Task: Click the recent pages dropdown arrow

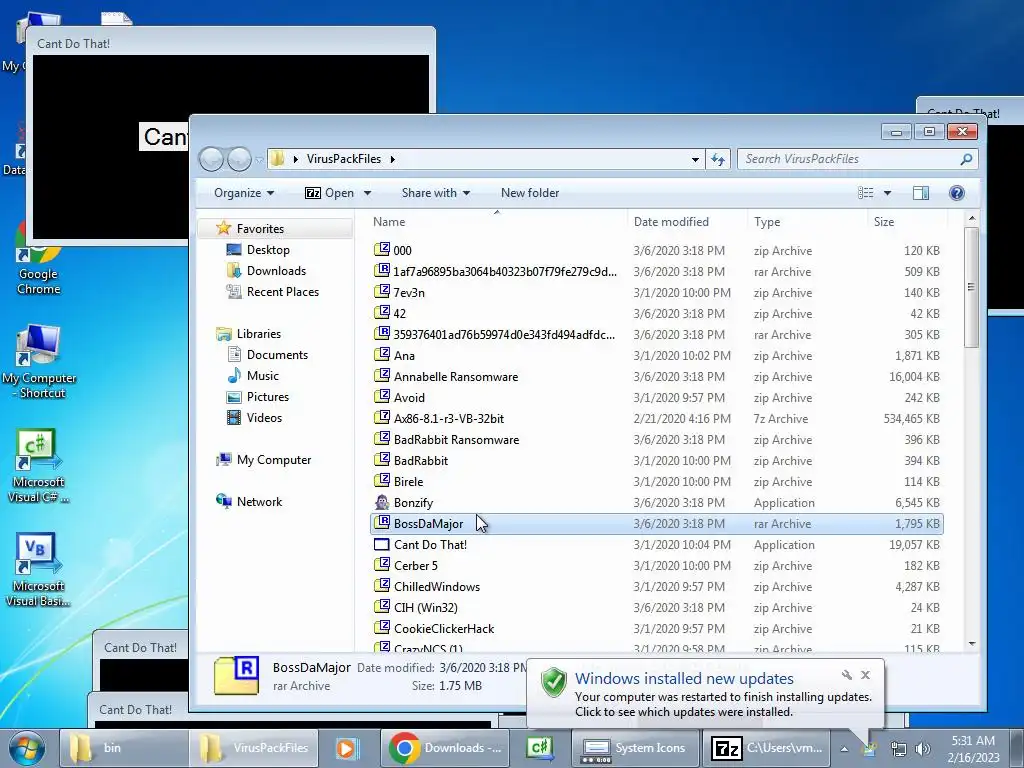Action: point(259,159)
